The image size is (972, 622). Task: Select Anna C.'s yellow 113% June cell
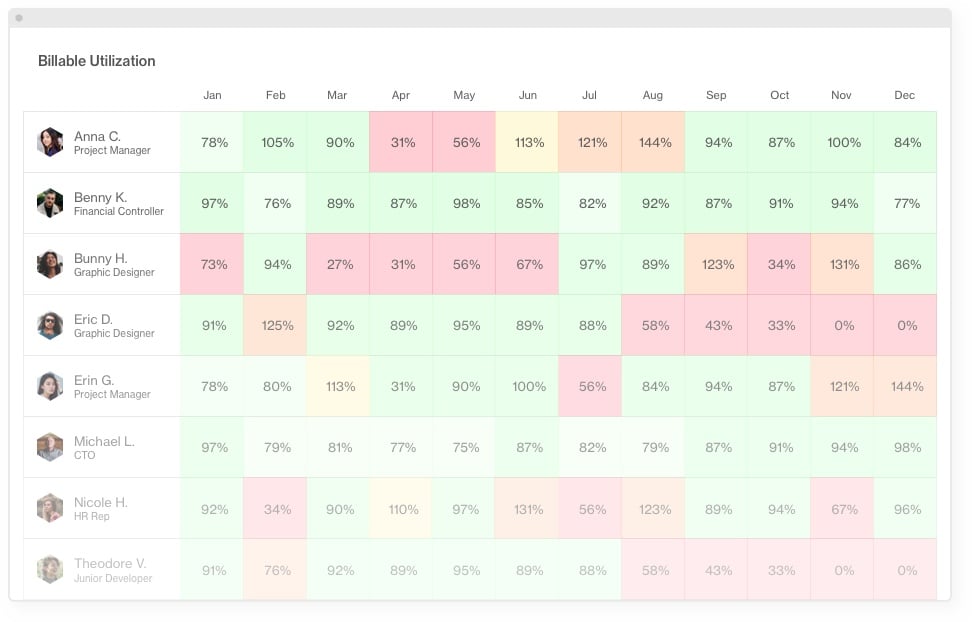[x=527, y=142]
